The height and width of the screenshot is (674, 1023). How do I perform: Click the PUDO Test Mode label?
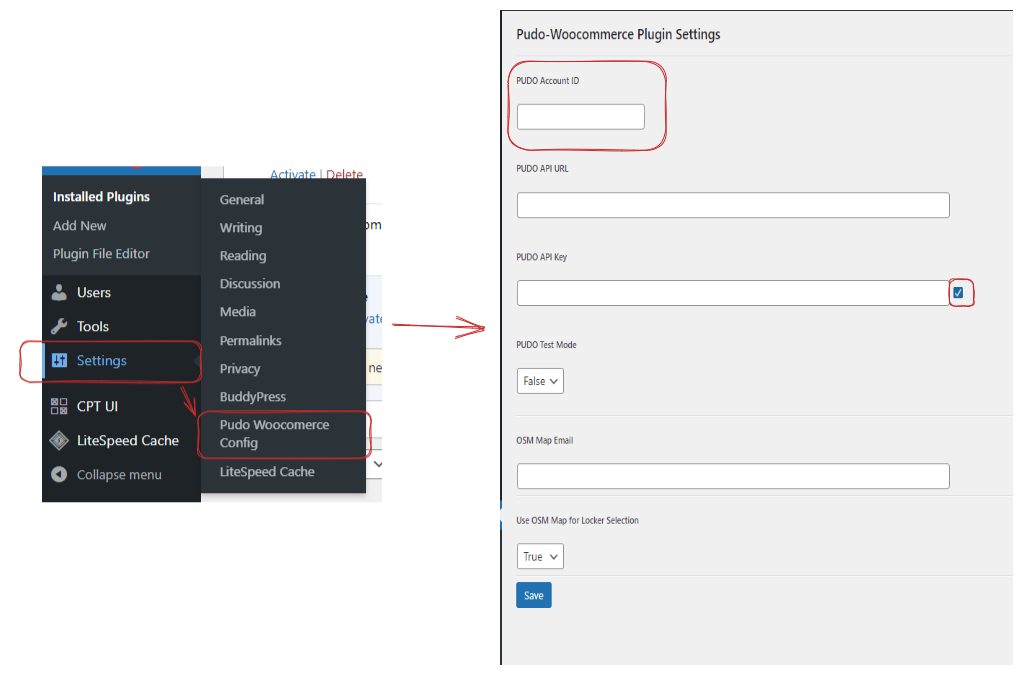[546, 345]
